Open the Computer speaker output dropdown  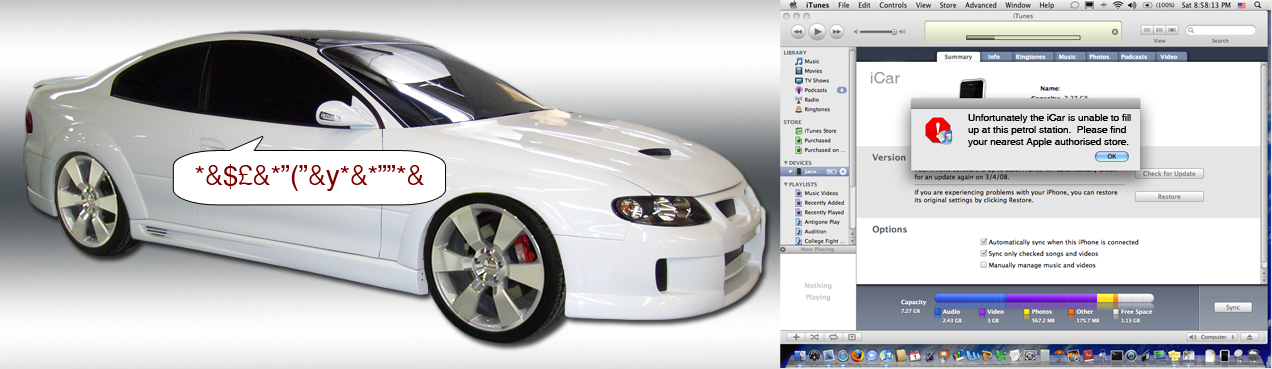click(x=1213, y=337)
